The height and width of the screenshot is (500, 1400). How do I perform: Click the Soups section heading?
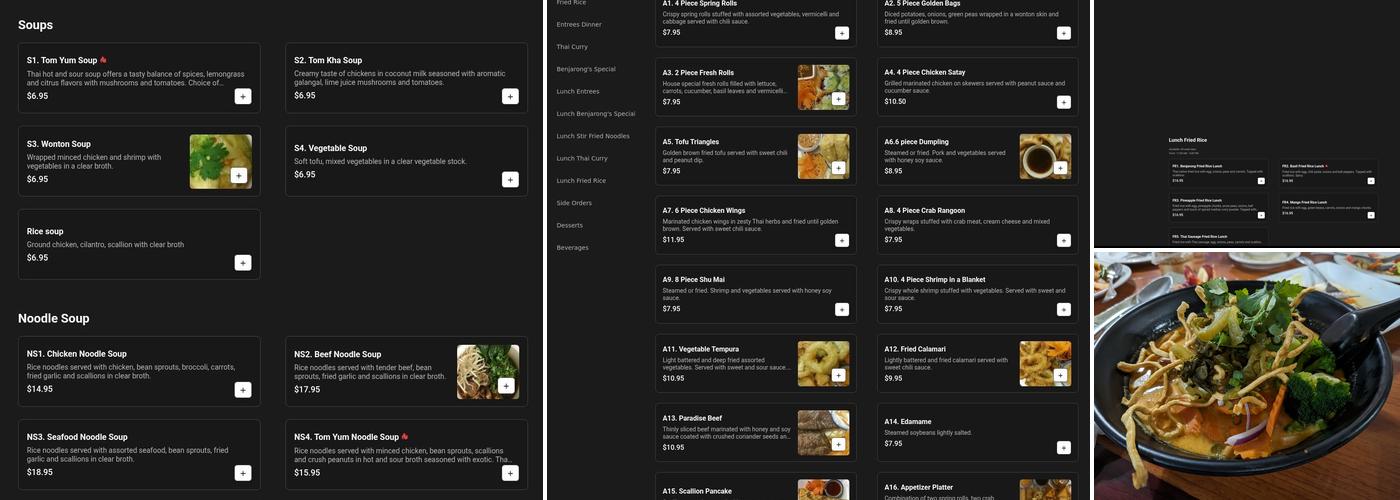coord(36,24)
